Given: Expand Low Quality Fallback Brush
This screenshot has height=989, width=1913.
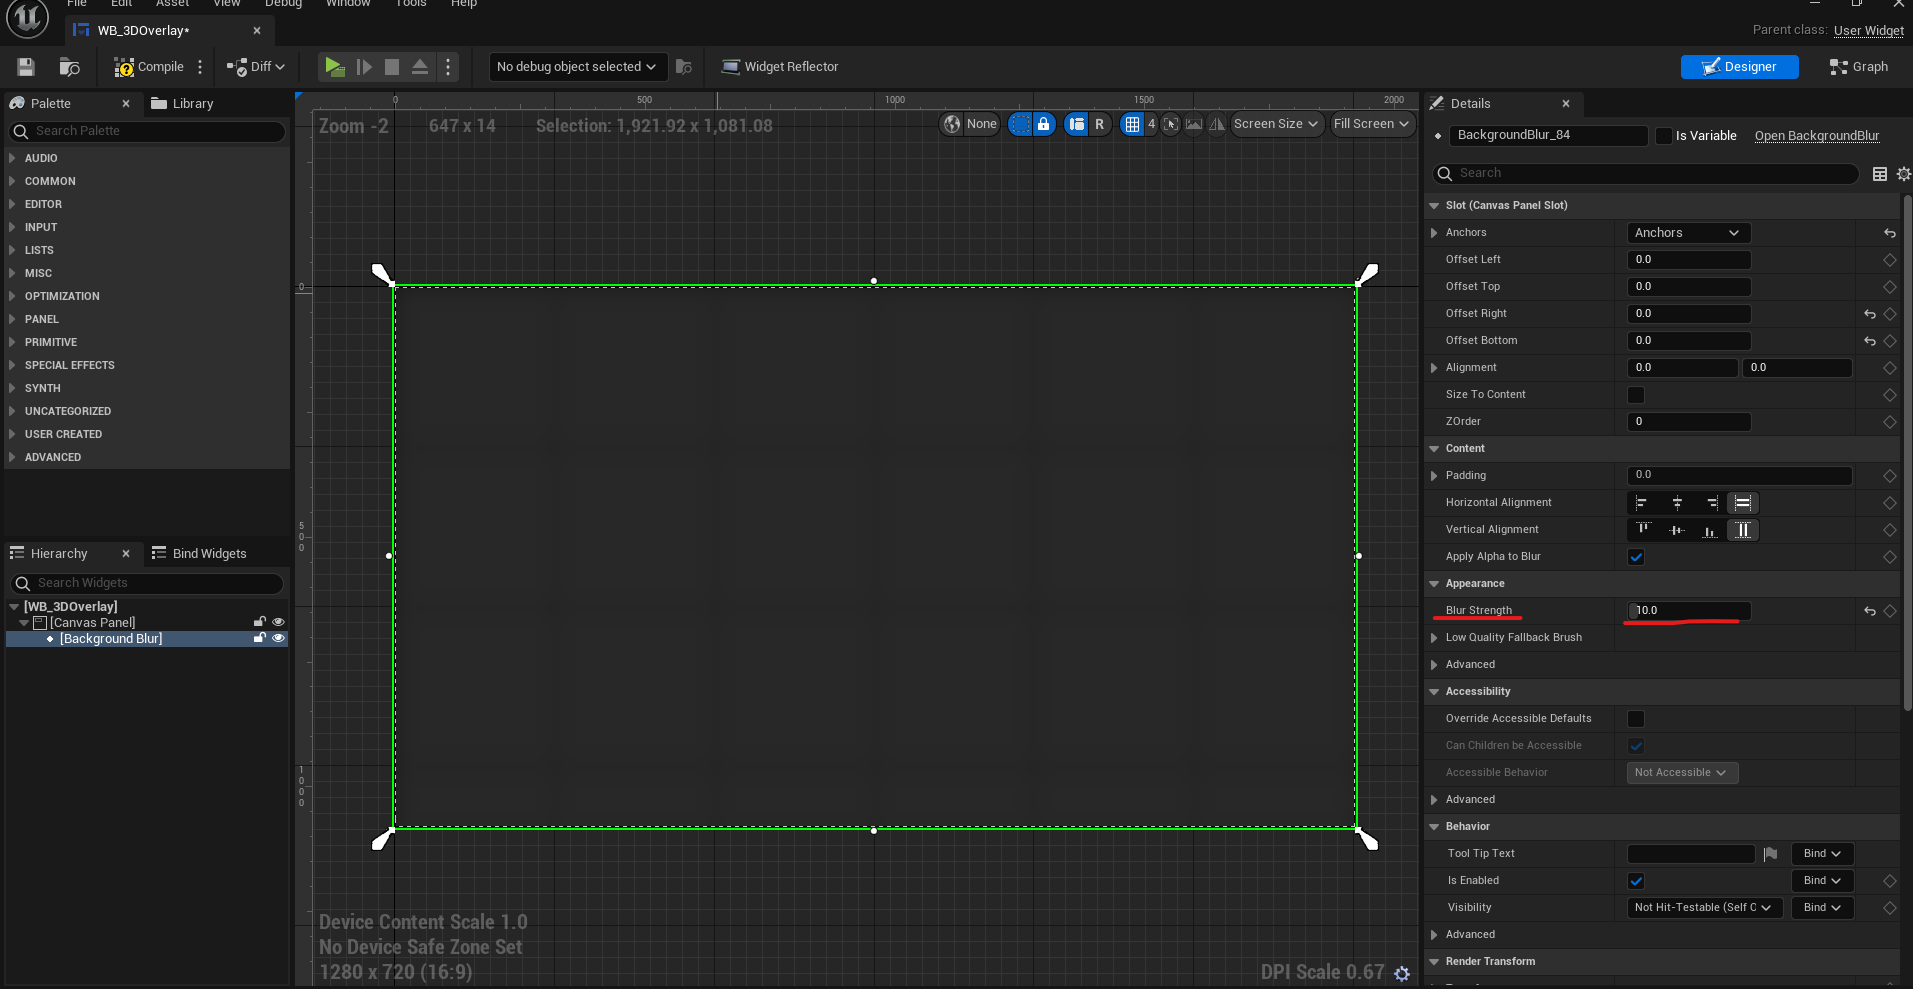Looking at the screenshot, I should [1434, 638].
